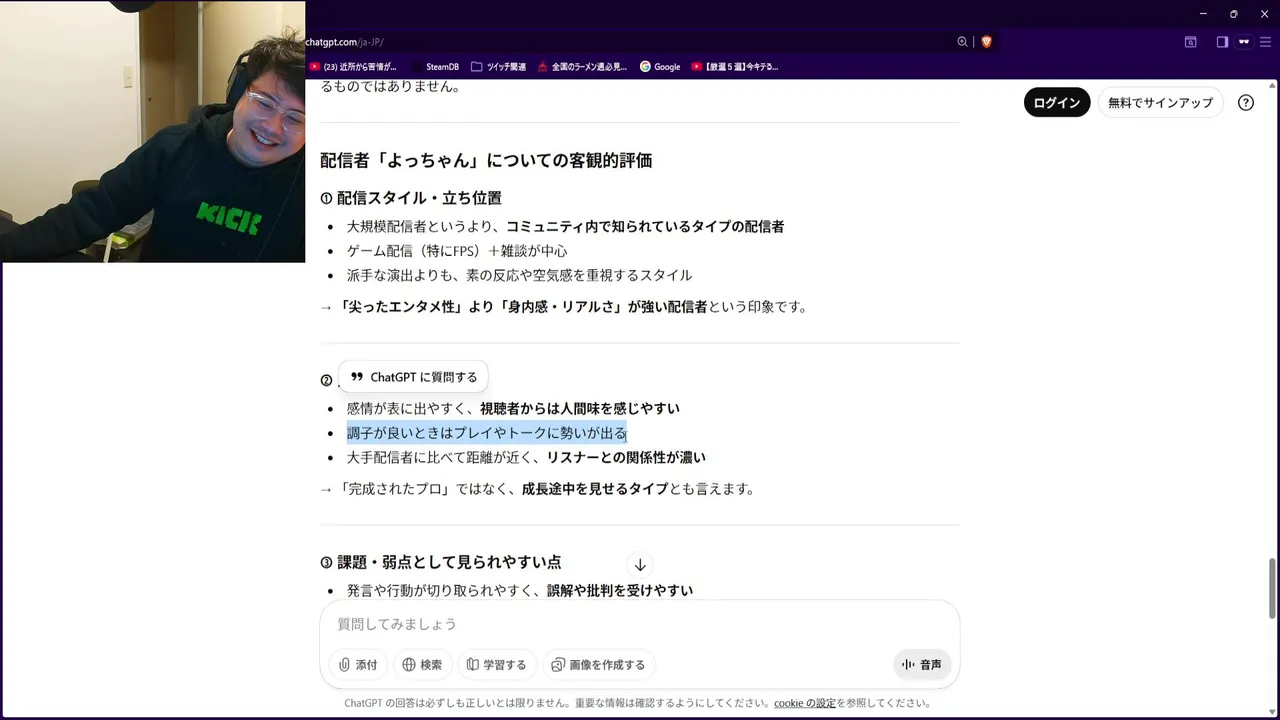Click the heading ③ 課題・弱点として見られやすい点
The width and height of the screenshot is (1280, 720).
tap(441, 562)
